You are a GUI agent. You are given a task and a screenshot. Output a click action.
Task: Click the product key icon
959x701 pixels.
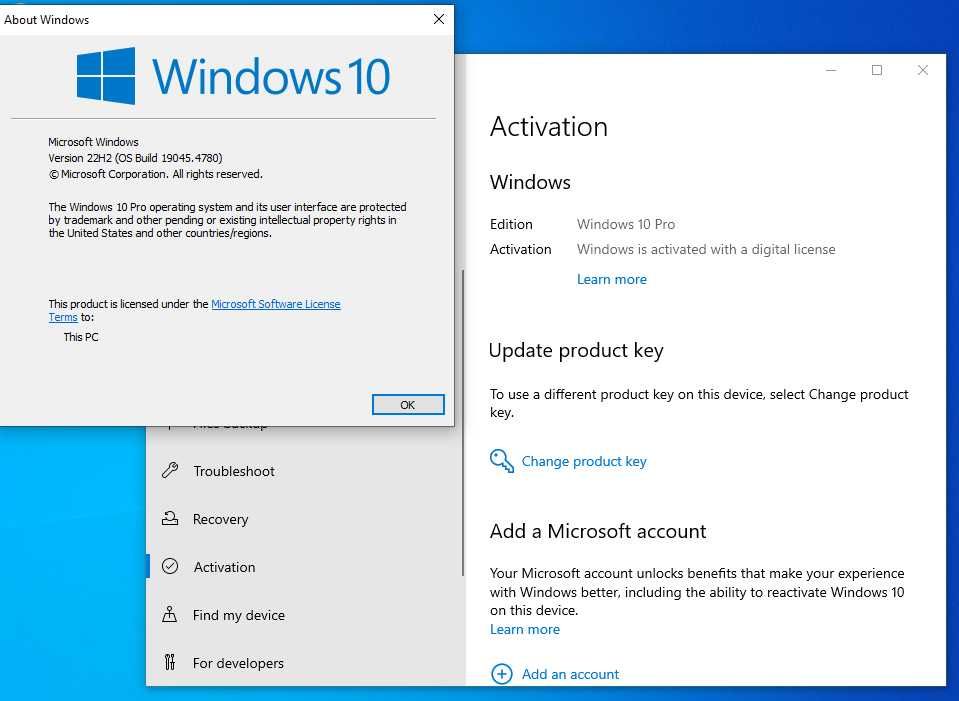click(502, 461)
